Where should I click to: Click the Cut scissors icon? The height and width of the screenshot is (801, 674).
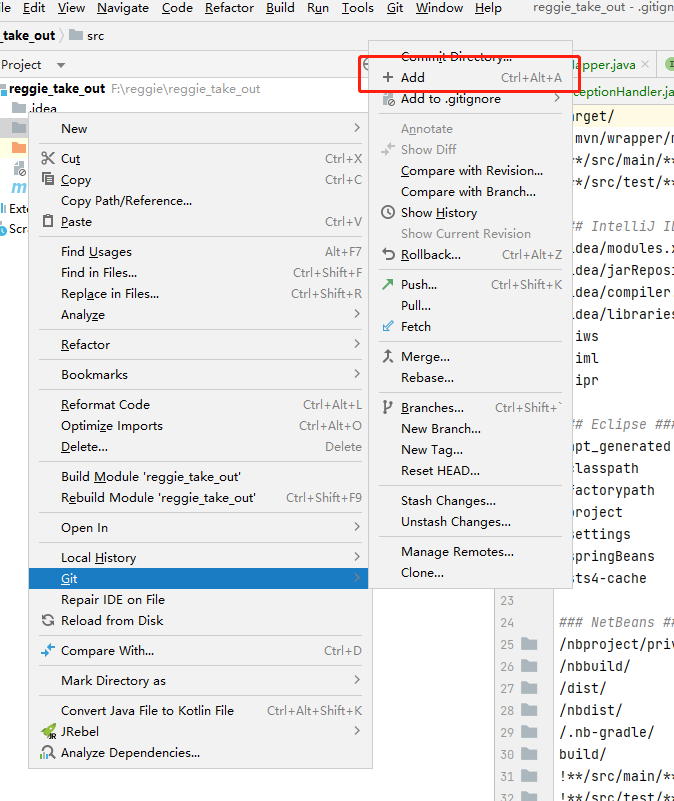pyautogui.click(x=48, y=158)
